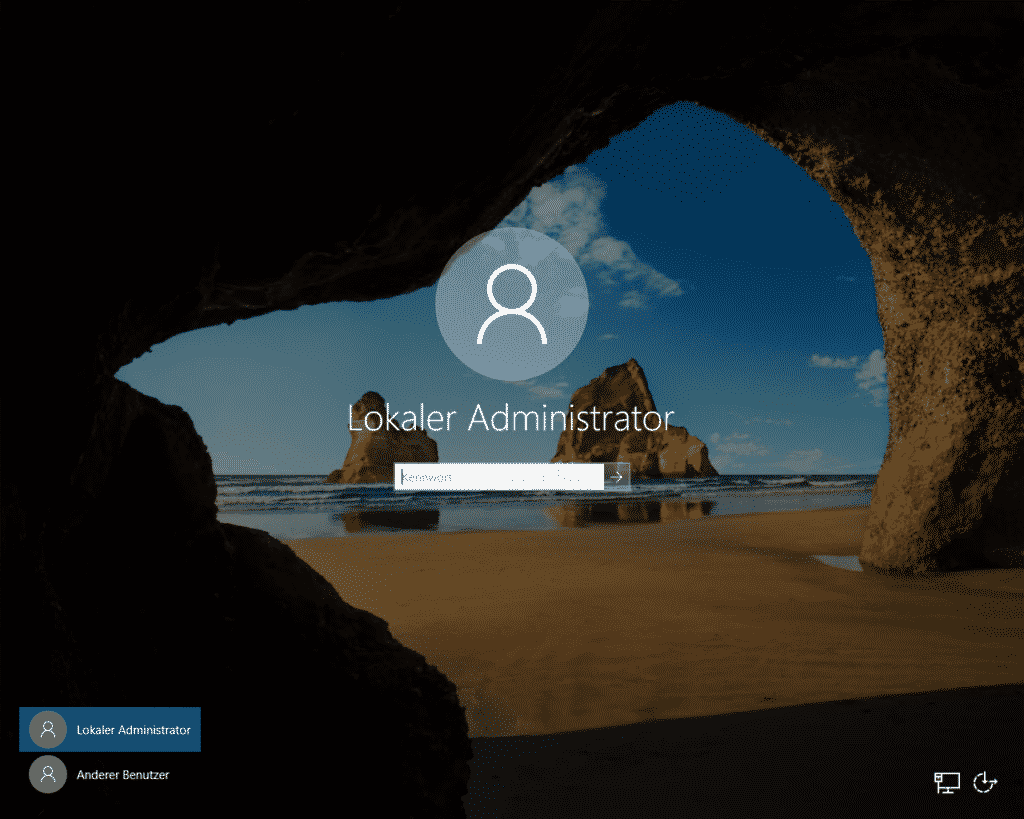Viewport: 1024px width, 819px height.
Task: Activate the arrow next to the password field
Action: coord(618,476)
